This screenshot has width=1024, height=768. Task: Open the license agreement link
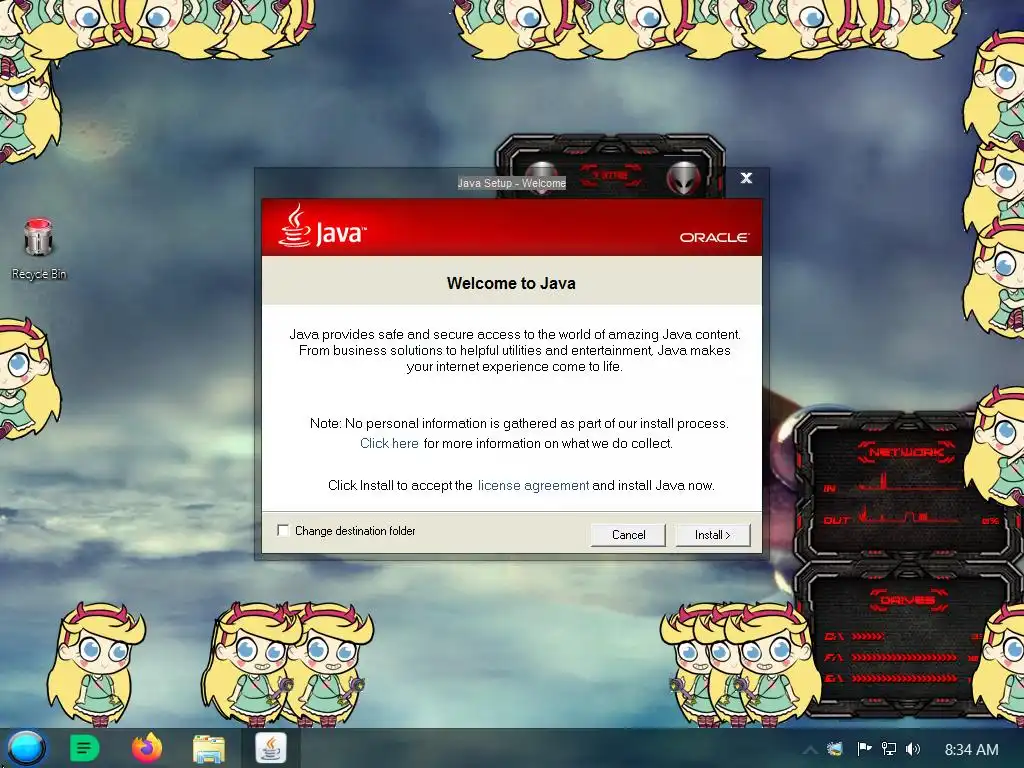pyautogui.click(x=533, y=485)
